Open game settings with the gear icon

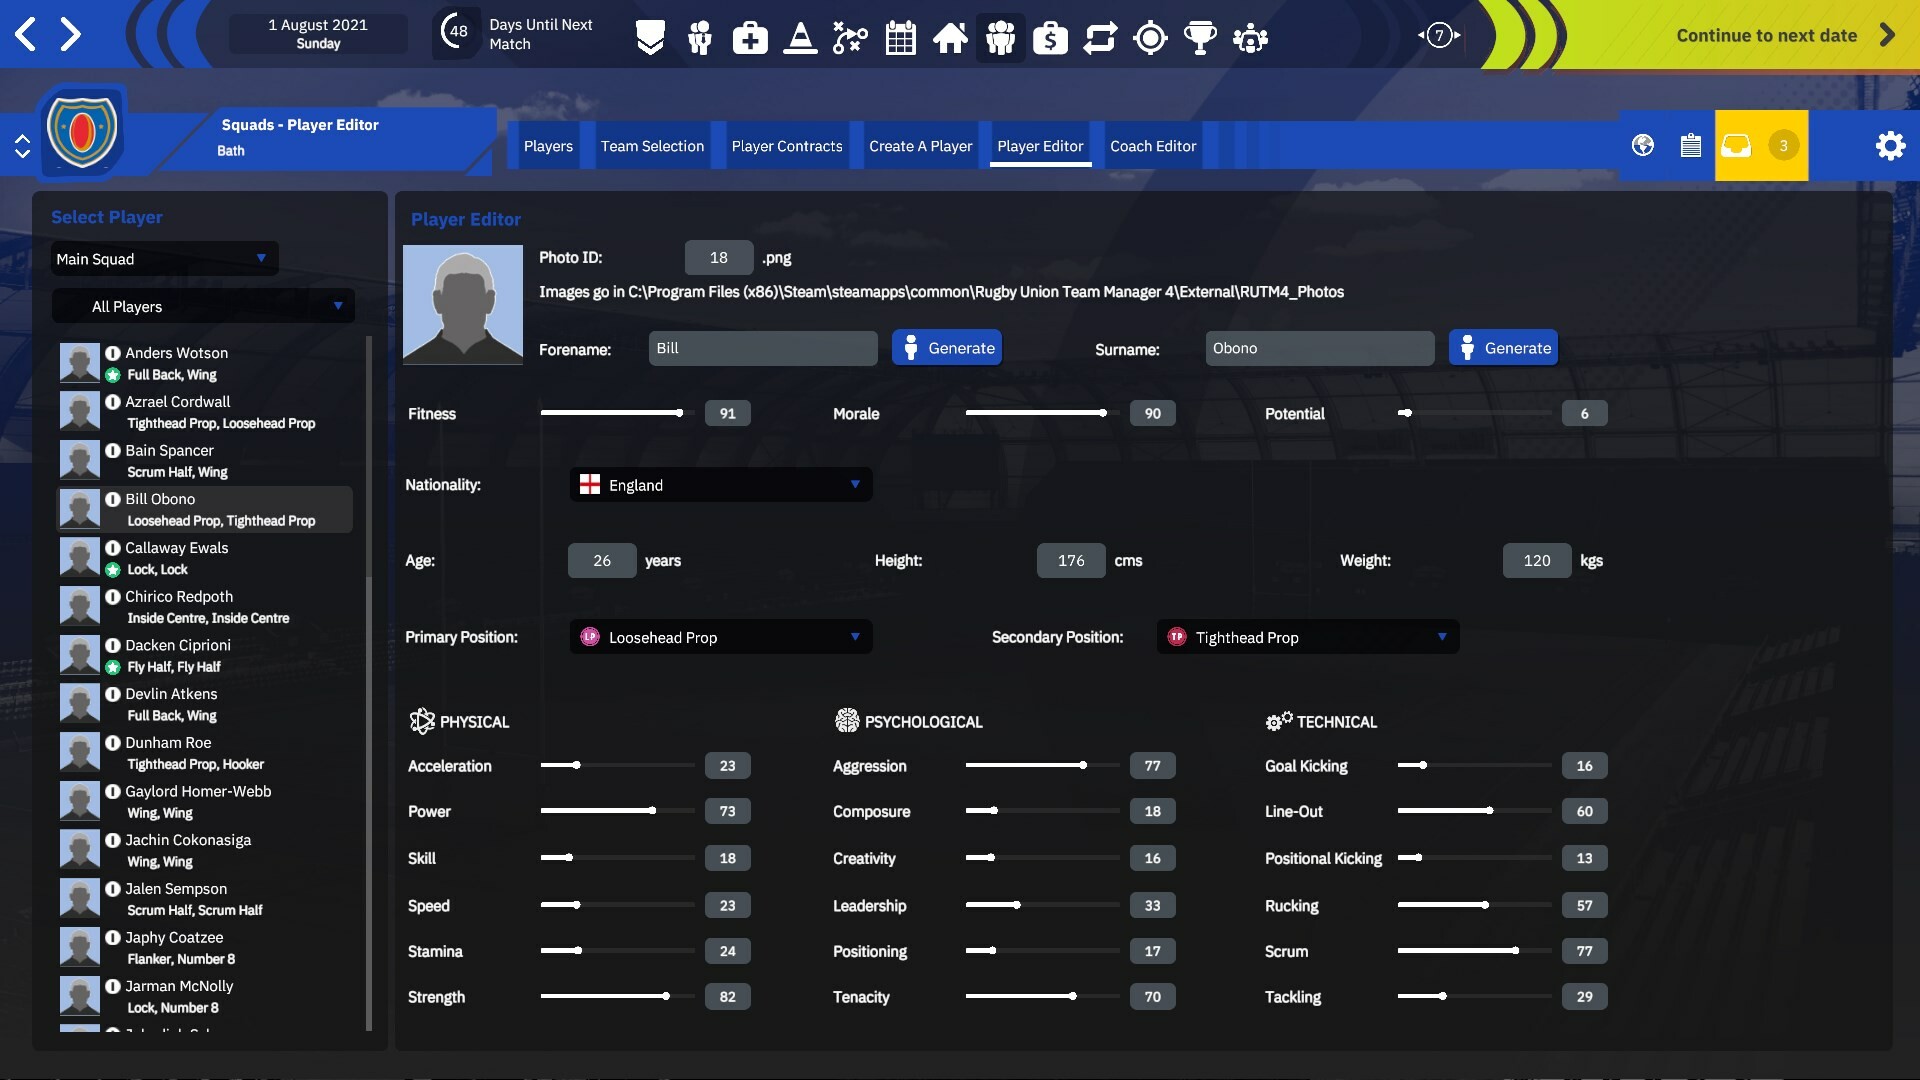(1891, 145)
